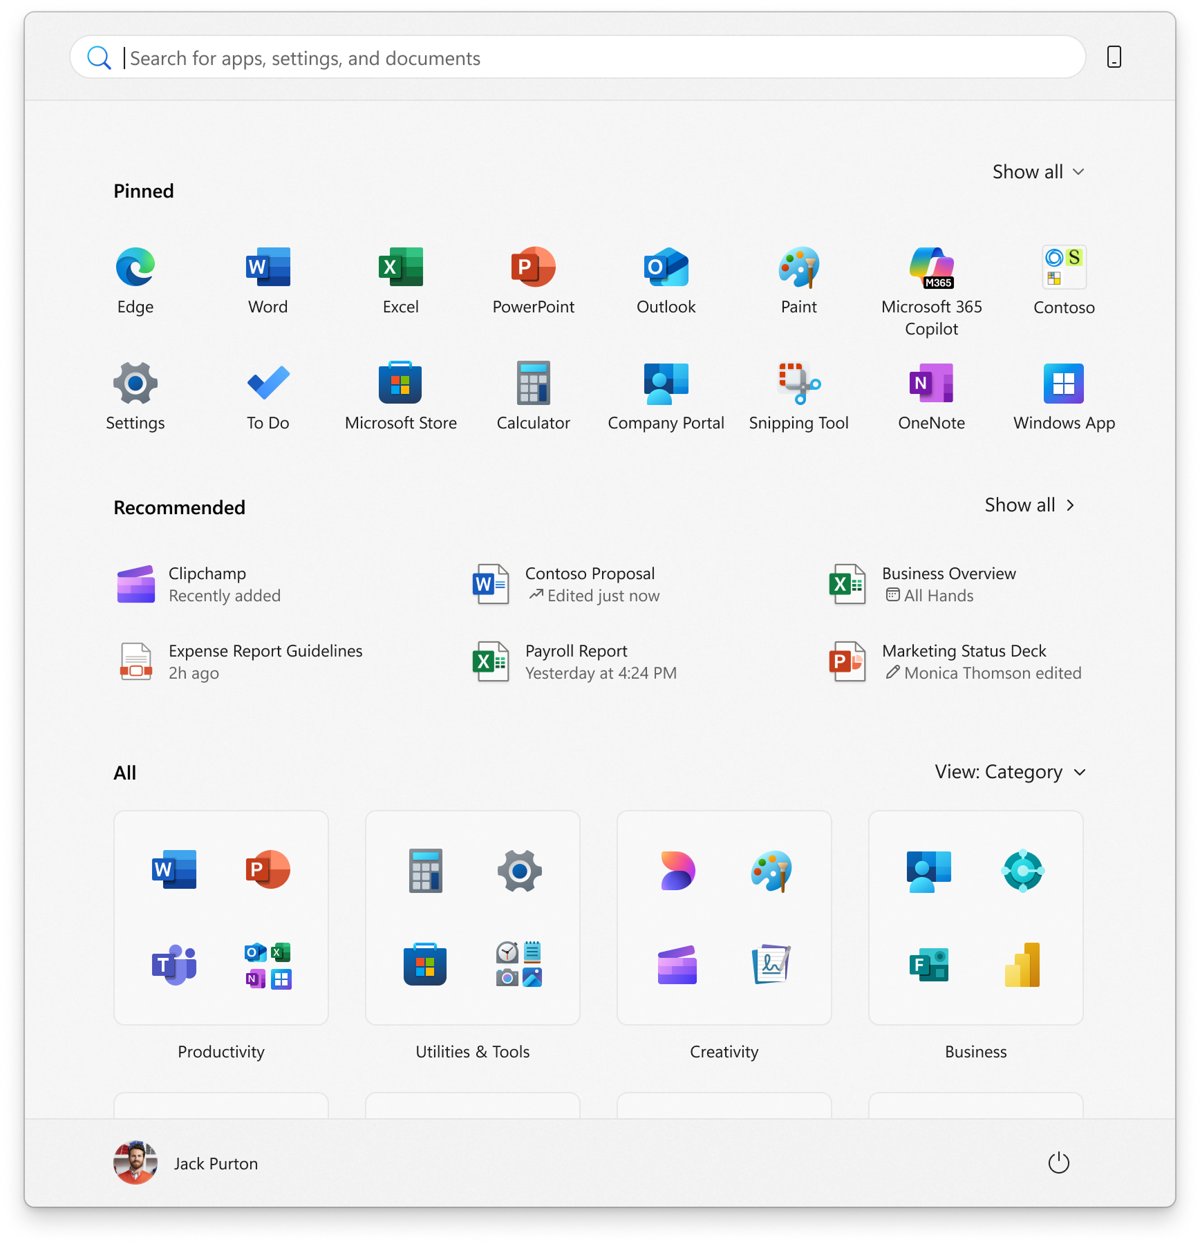Click Jack Purton's profile picture

point(135,1163)
